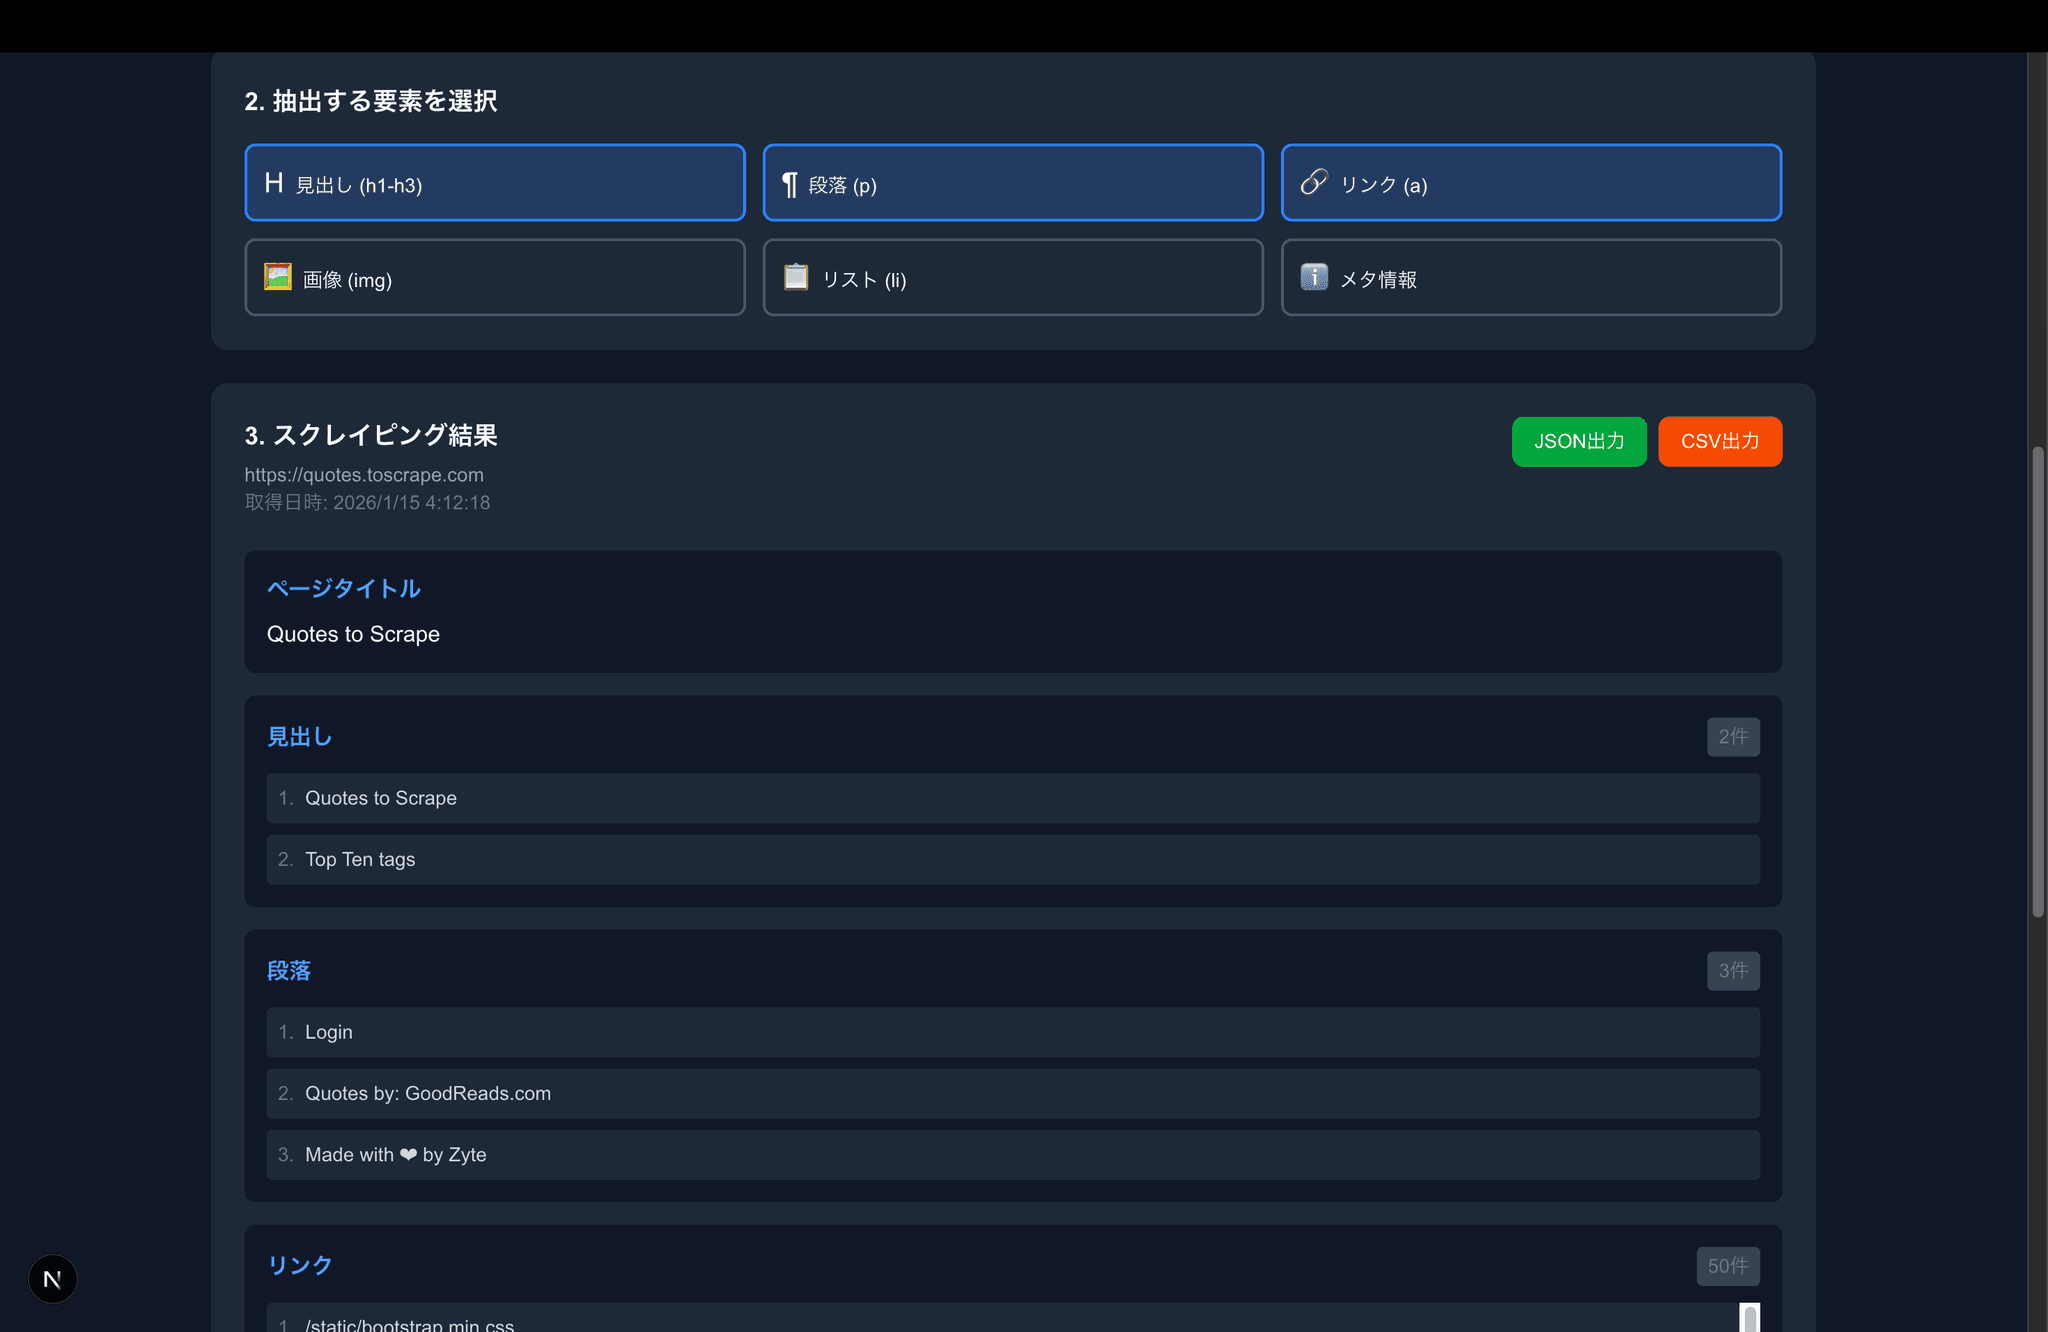Click the paragraph pilcrow icon
2048x1332 pixels.
[x=790, y=184]
